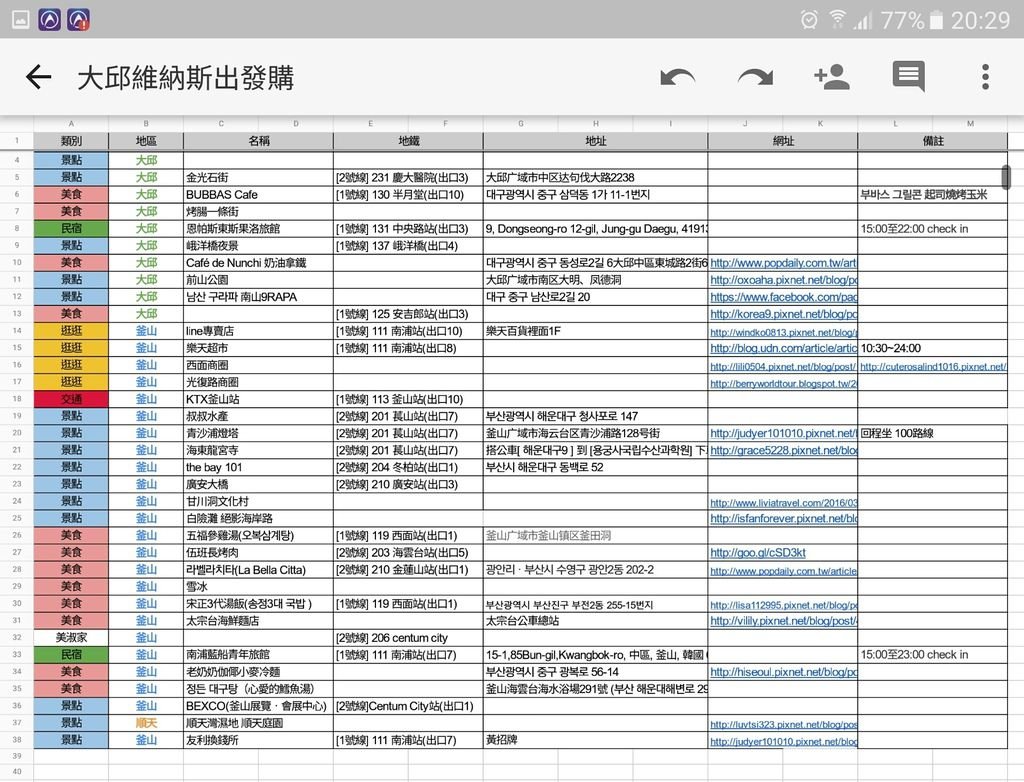Open the oxoaha.pixnet.net link

pyautogui.click(x=784, y=280)
